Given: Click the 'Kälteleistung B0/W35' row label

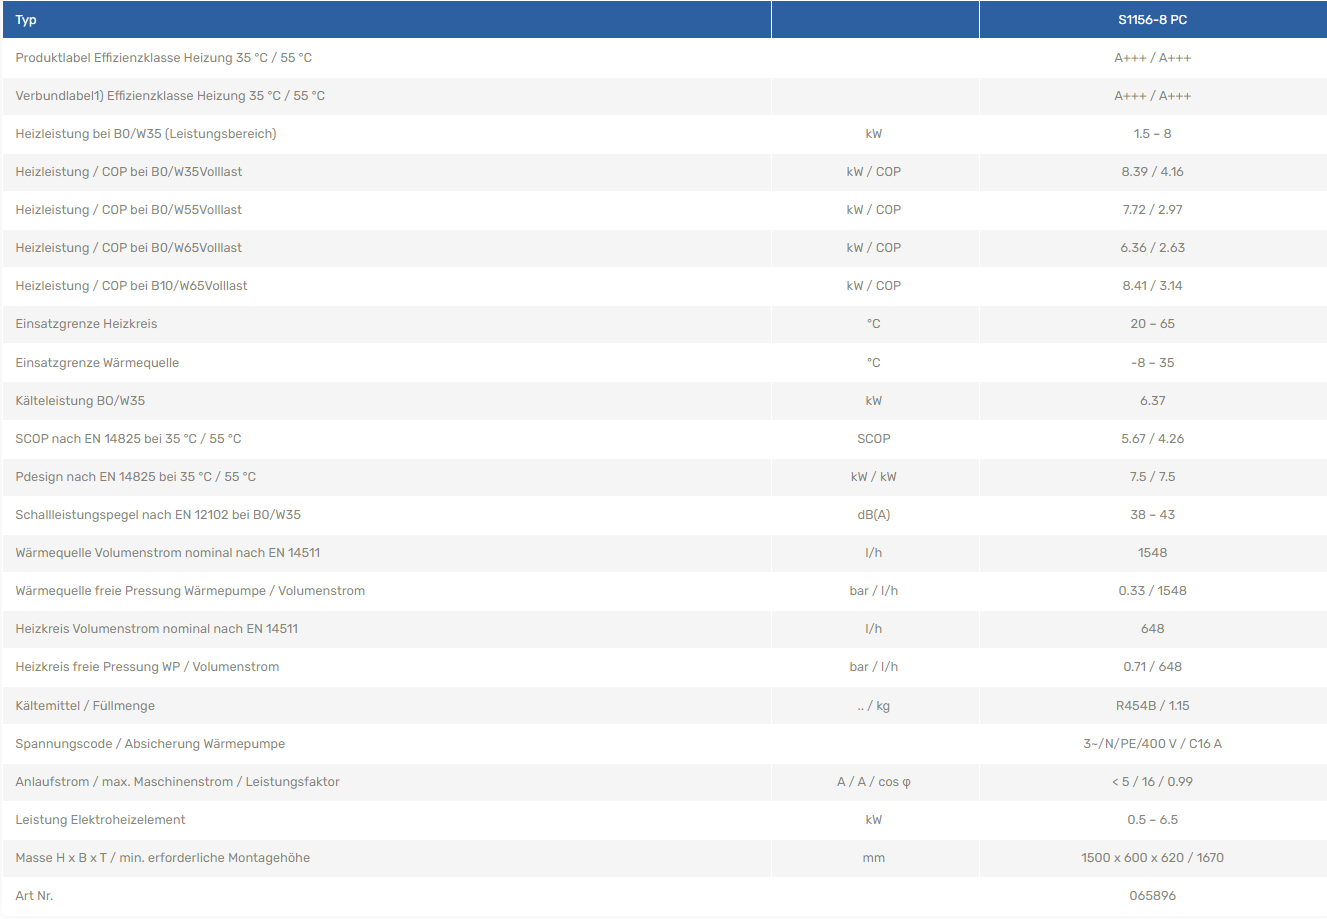Looking at the screenshot, I should click(x=80, y=401).
